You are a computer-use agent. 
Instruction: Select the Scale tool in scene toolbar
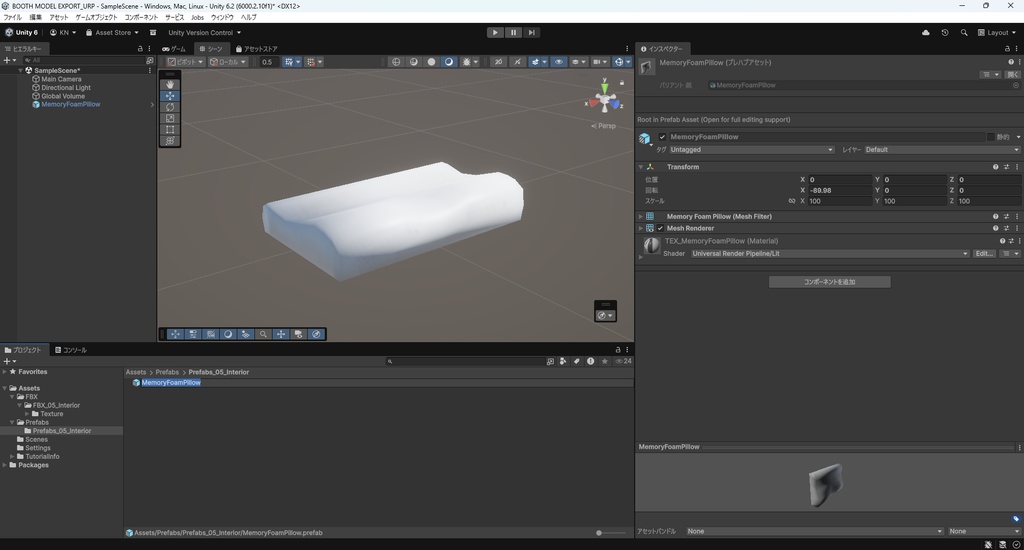[170, 118]
